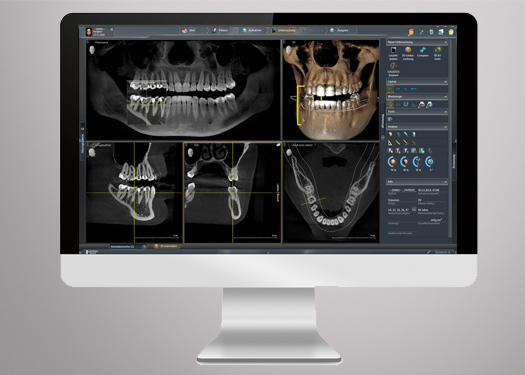Click the '94 Jahre' age value

click(x=422, y=210)
